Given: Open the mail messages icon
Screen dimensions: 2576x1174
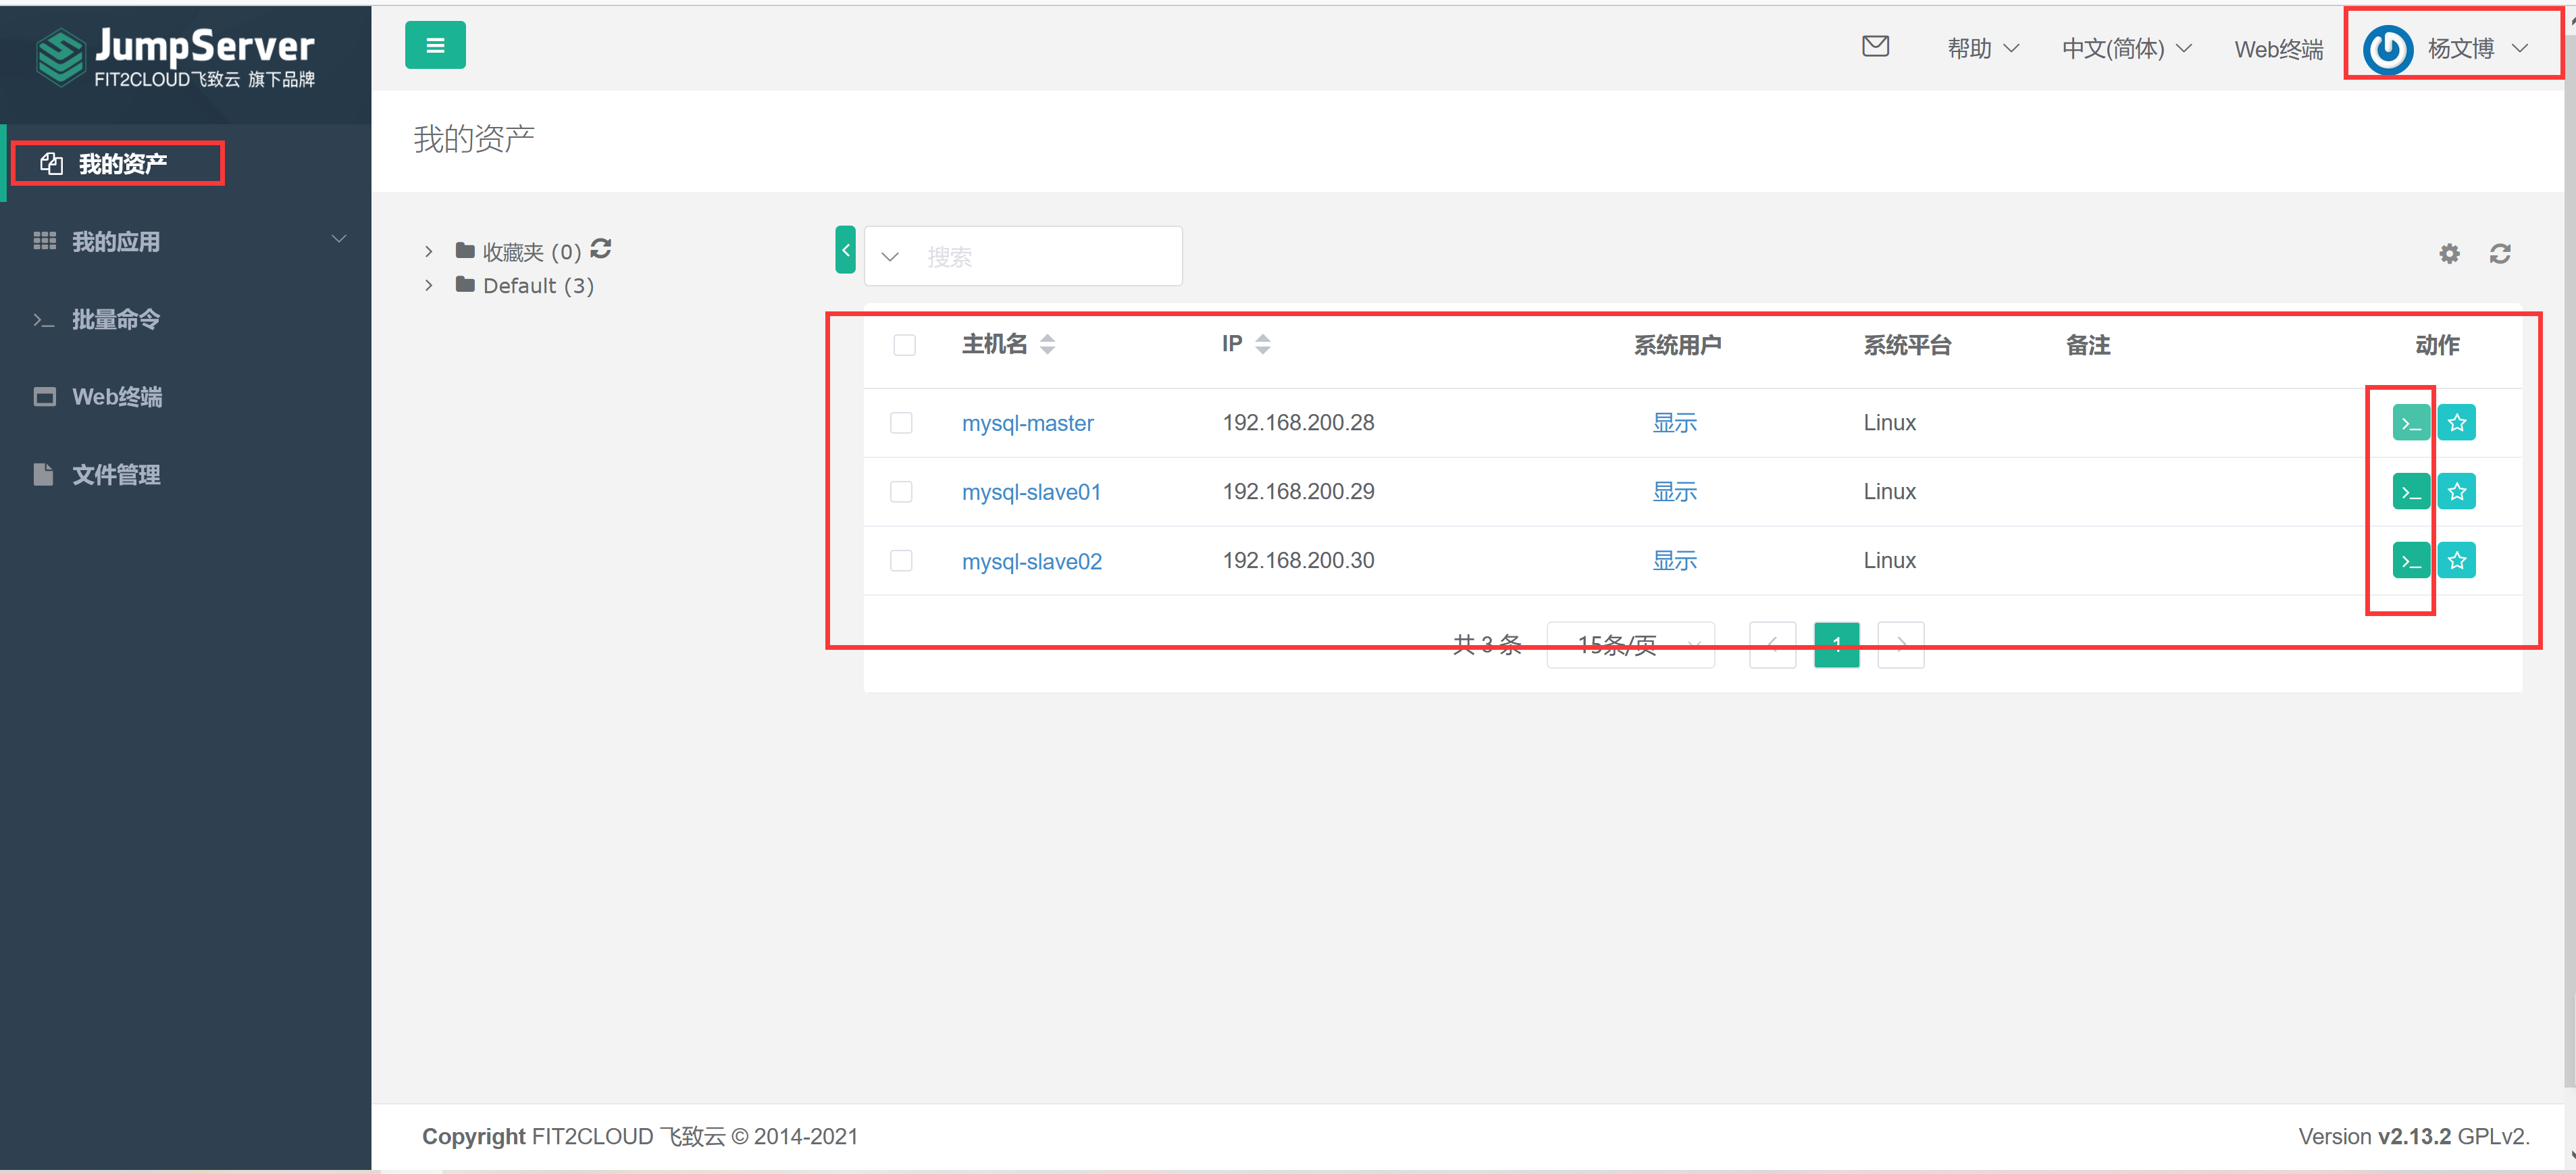Looking at the screenshot, I should (x=1875, y=46).
